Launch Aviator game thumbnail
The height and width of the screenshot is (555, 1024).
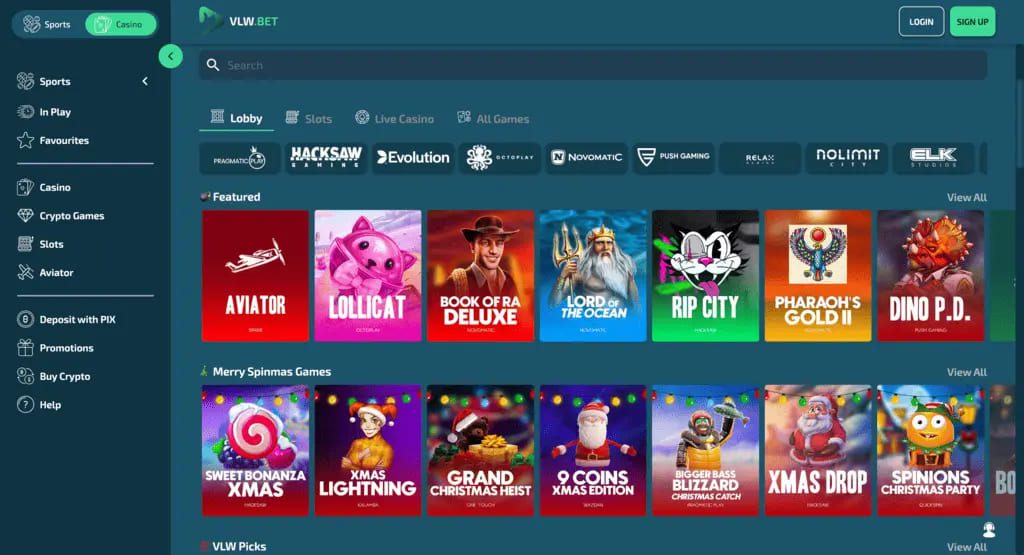tap(255, 276)
